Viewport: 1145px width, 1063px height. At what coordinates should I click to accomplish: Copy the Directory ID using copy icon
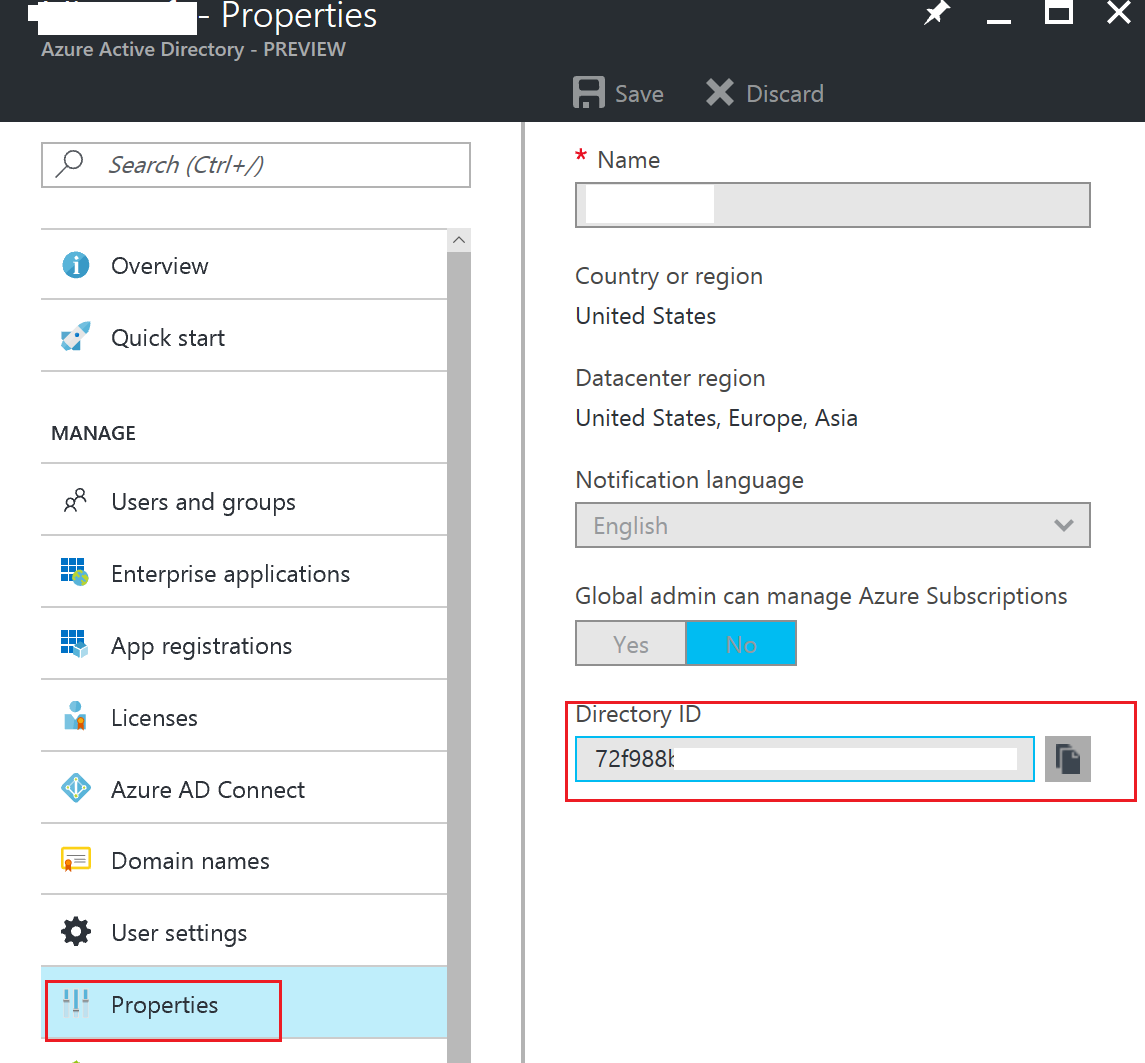[x=1067, y=759]
